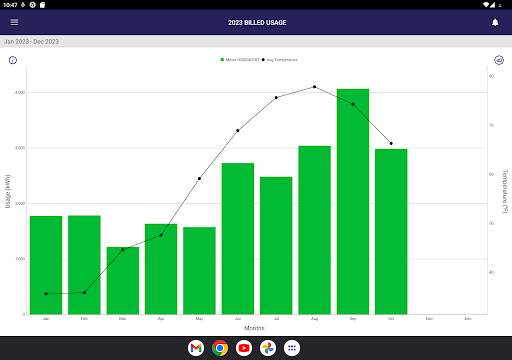Toggle the Avg Temperature legend entry

tap(280, 60)
